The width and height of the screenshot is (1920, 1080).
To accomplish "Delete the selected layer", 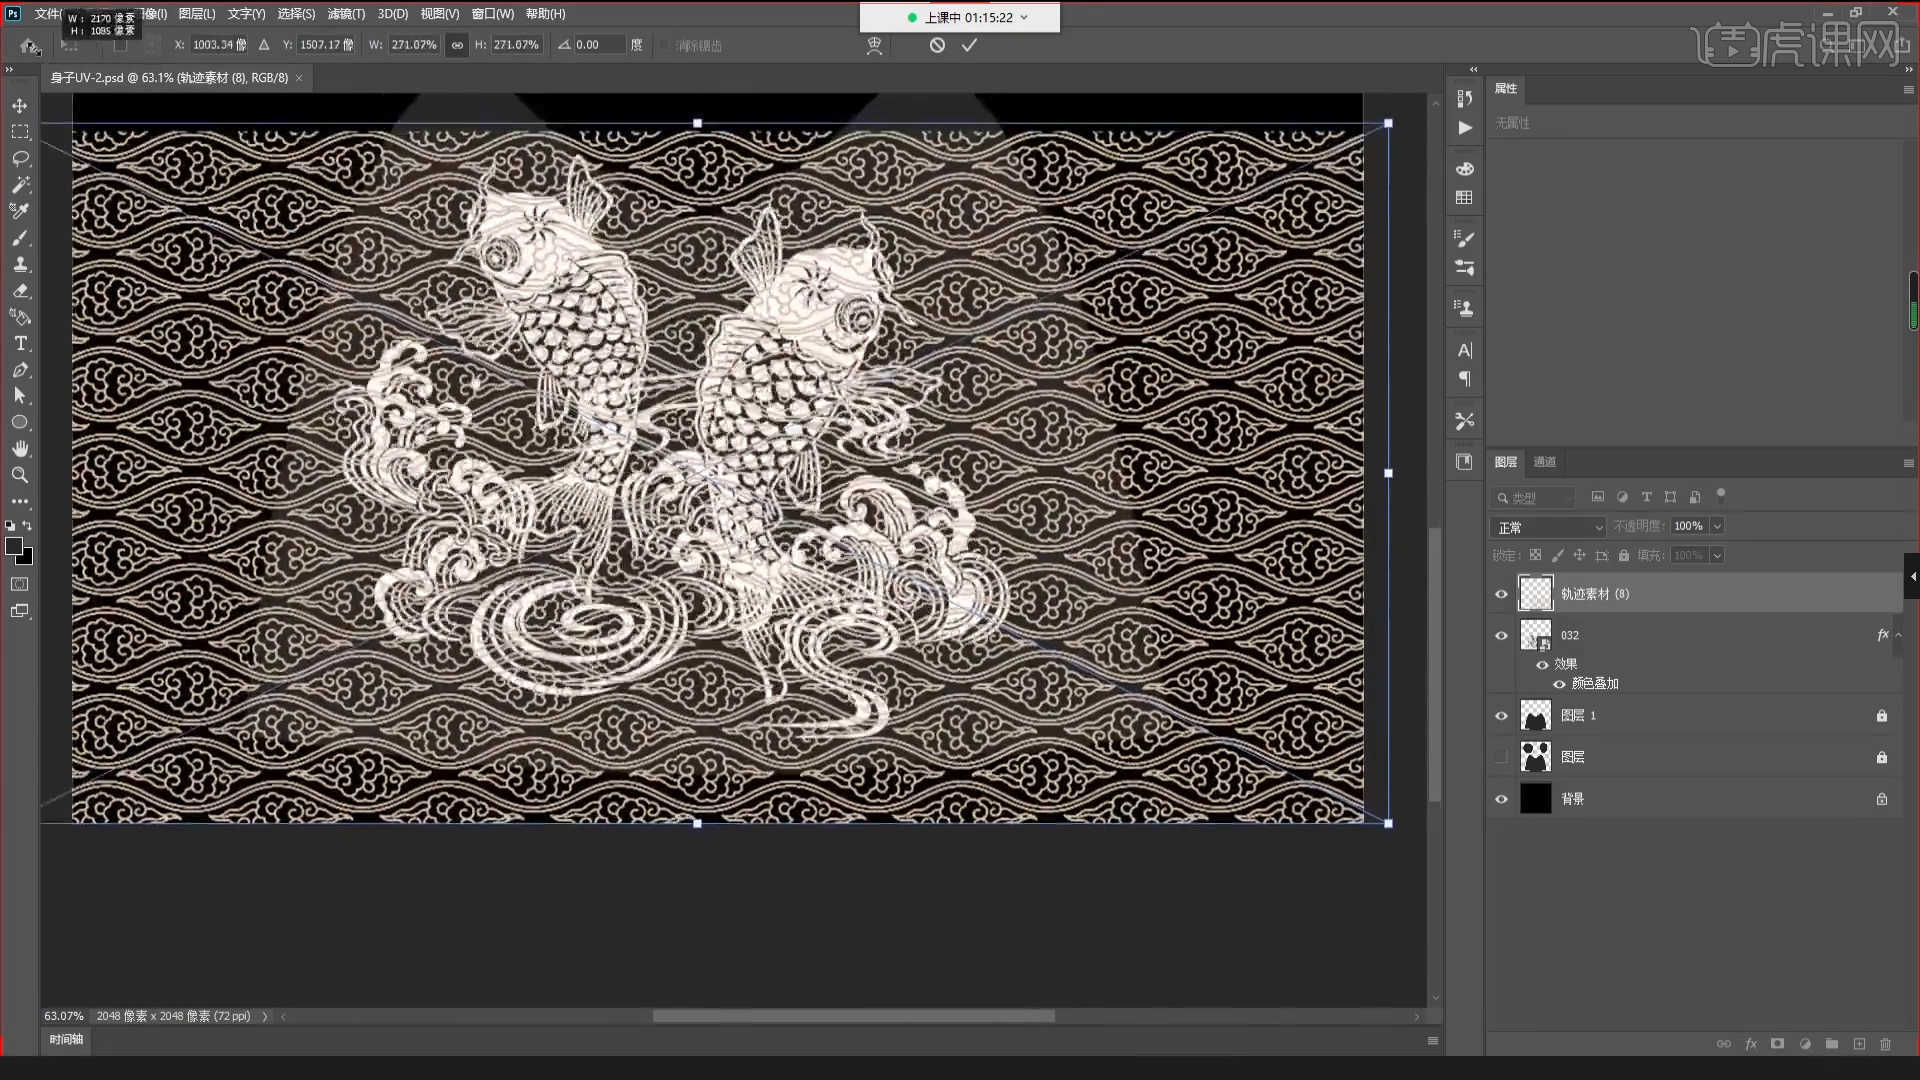I will click(1885, 1044).
